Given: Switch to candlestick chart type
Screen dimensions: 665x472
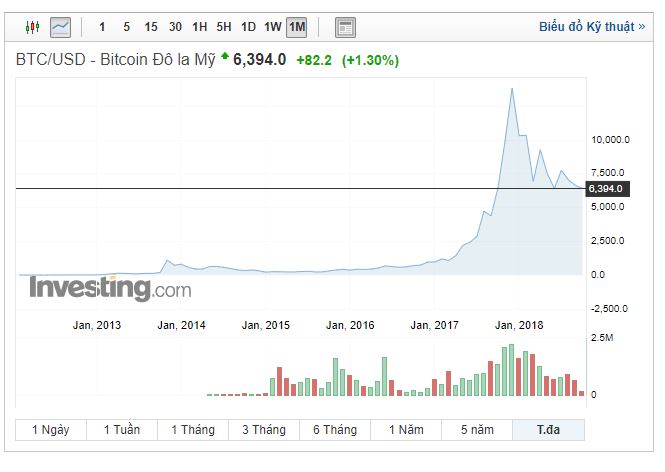Looking at the screenshot, I should (x=32, y=27).
